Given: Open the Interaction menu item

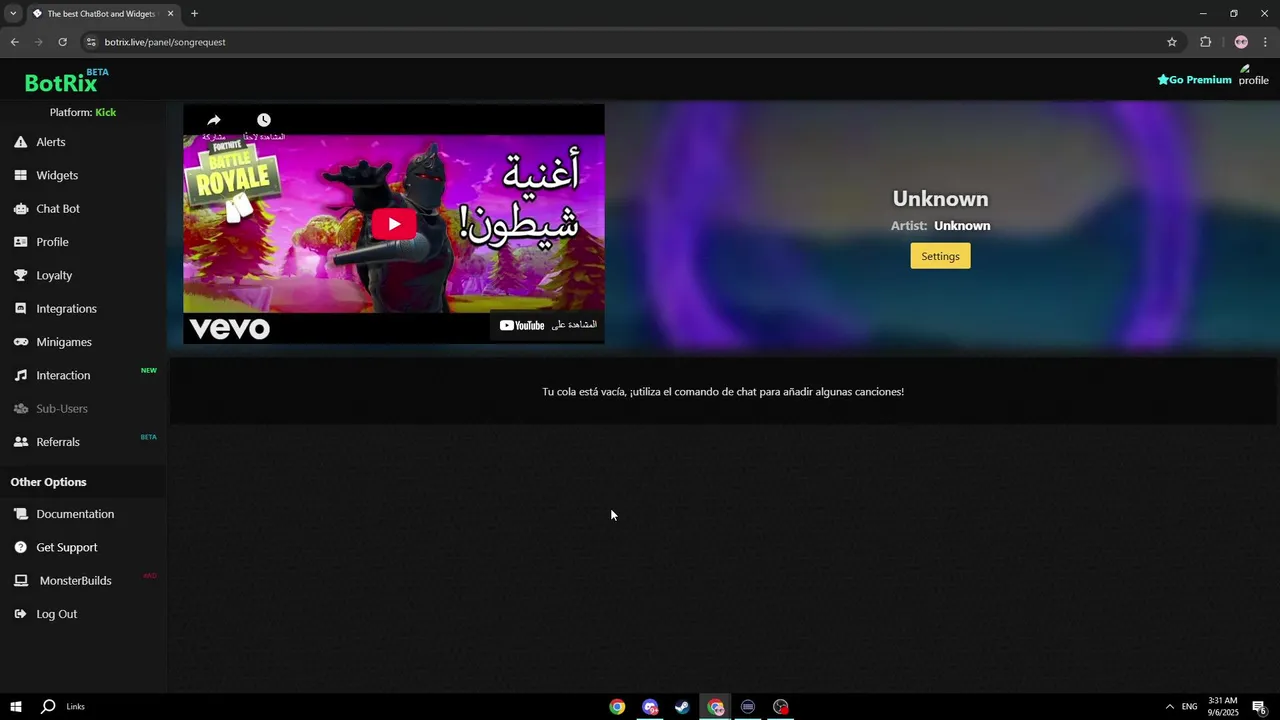Looking at the screenshot, I should 63,375.
